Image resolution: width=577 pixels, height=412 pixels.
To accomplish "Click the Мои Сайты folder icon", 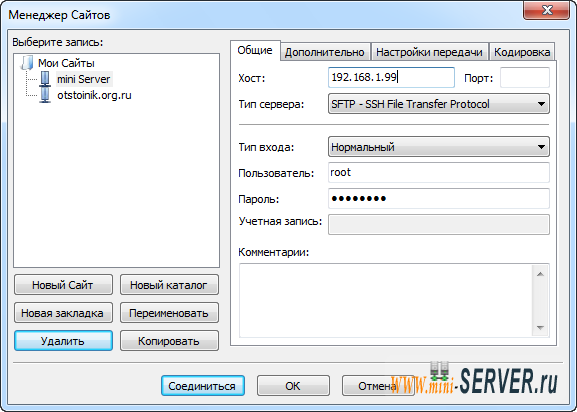I will pyautogui.click(x=27, y=63).
